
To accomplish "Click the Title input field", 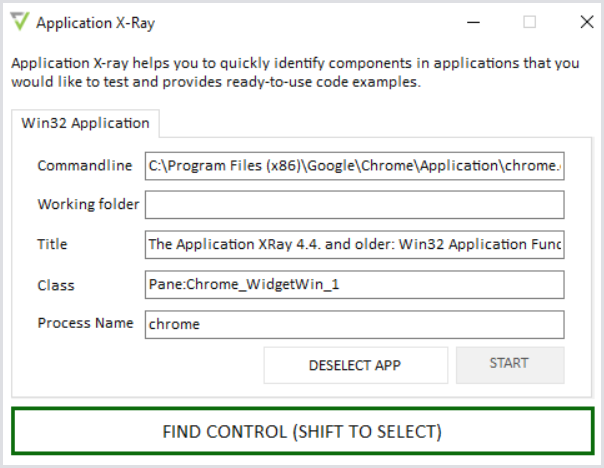I will (354, 244).
